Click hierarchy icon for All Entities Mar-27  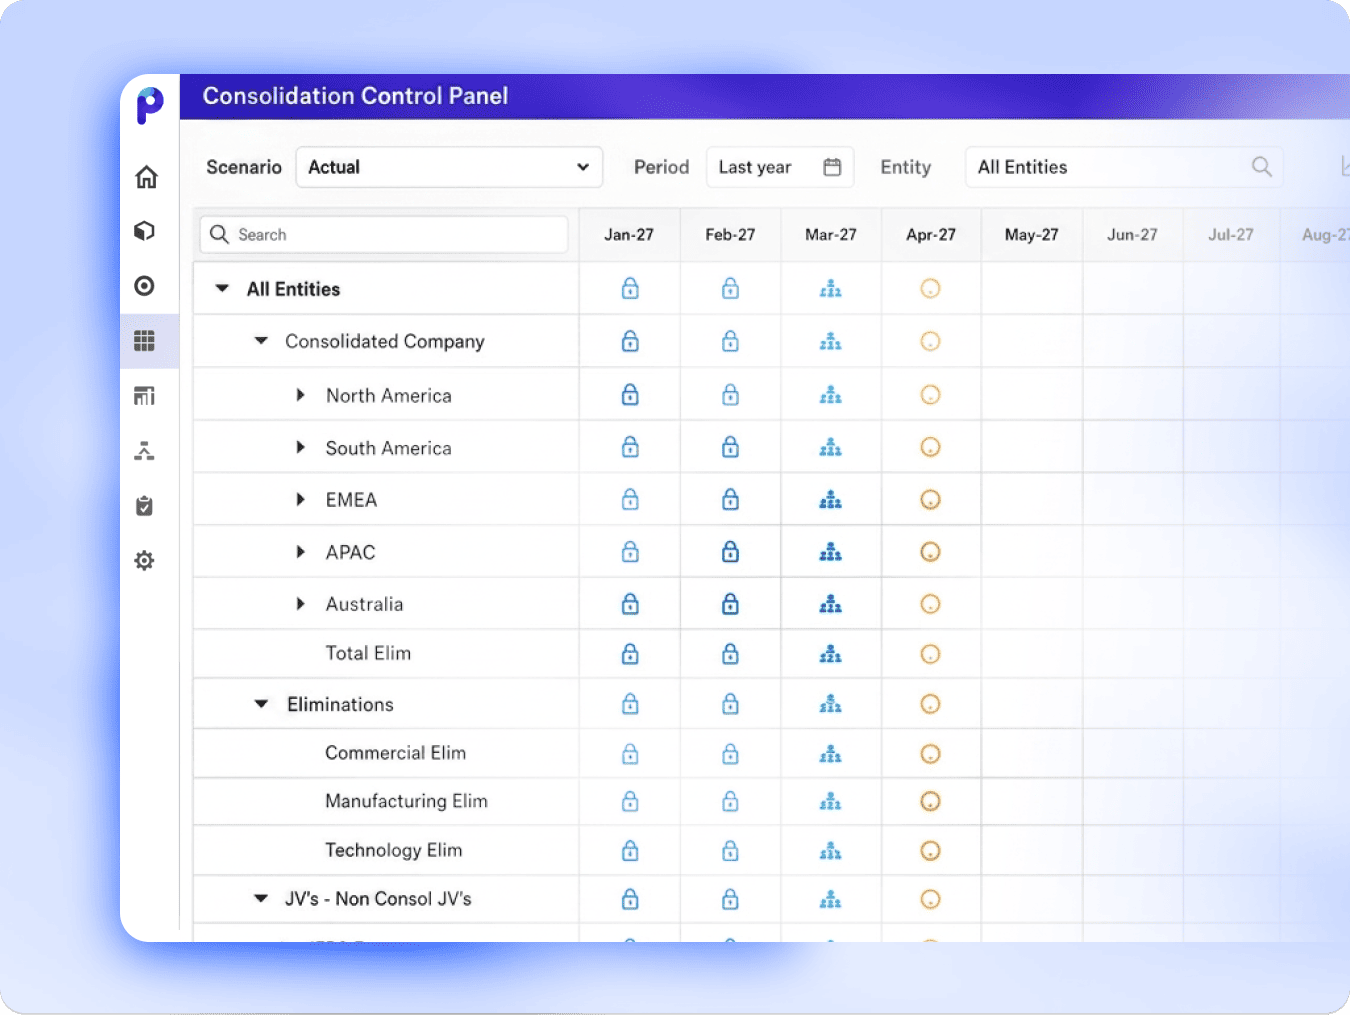(x=831, y=290)
